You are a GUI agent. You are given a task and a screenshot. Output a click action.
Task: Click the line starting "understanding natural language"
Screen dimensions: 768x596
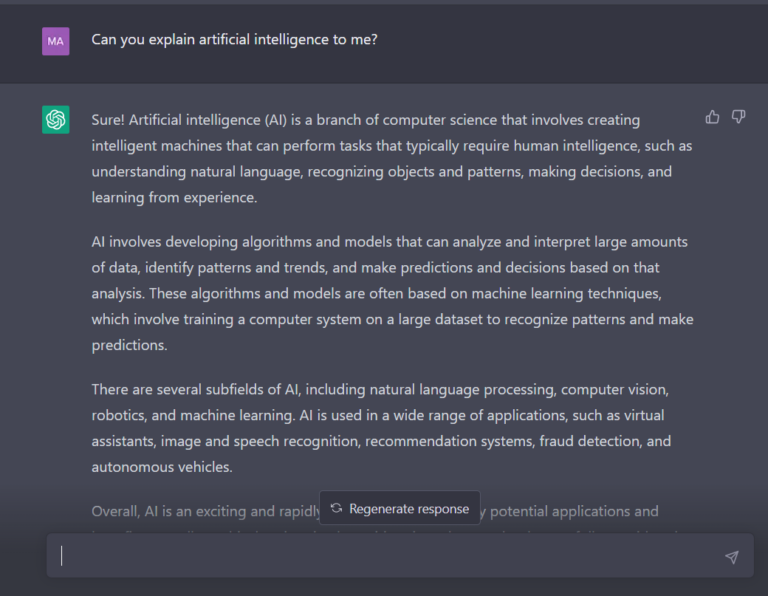(x=382, y=172)
